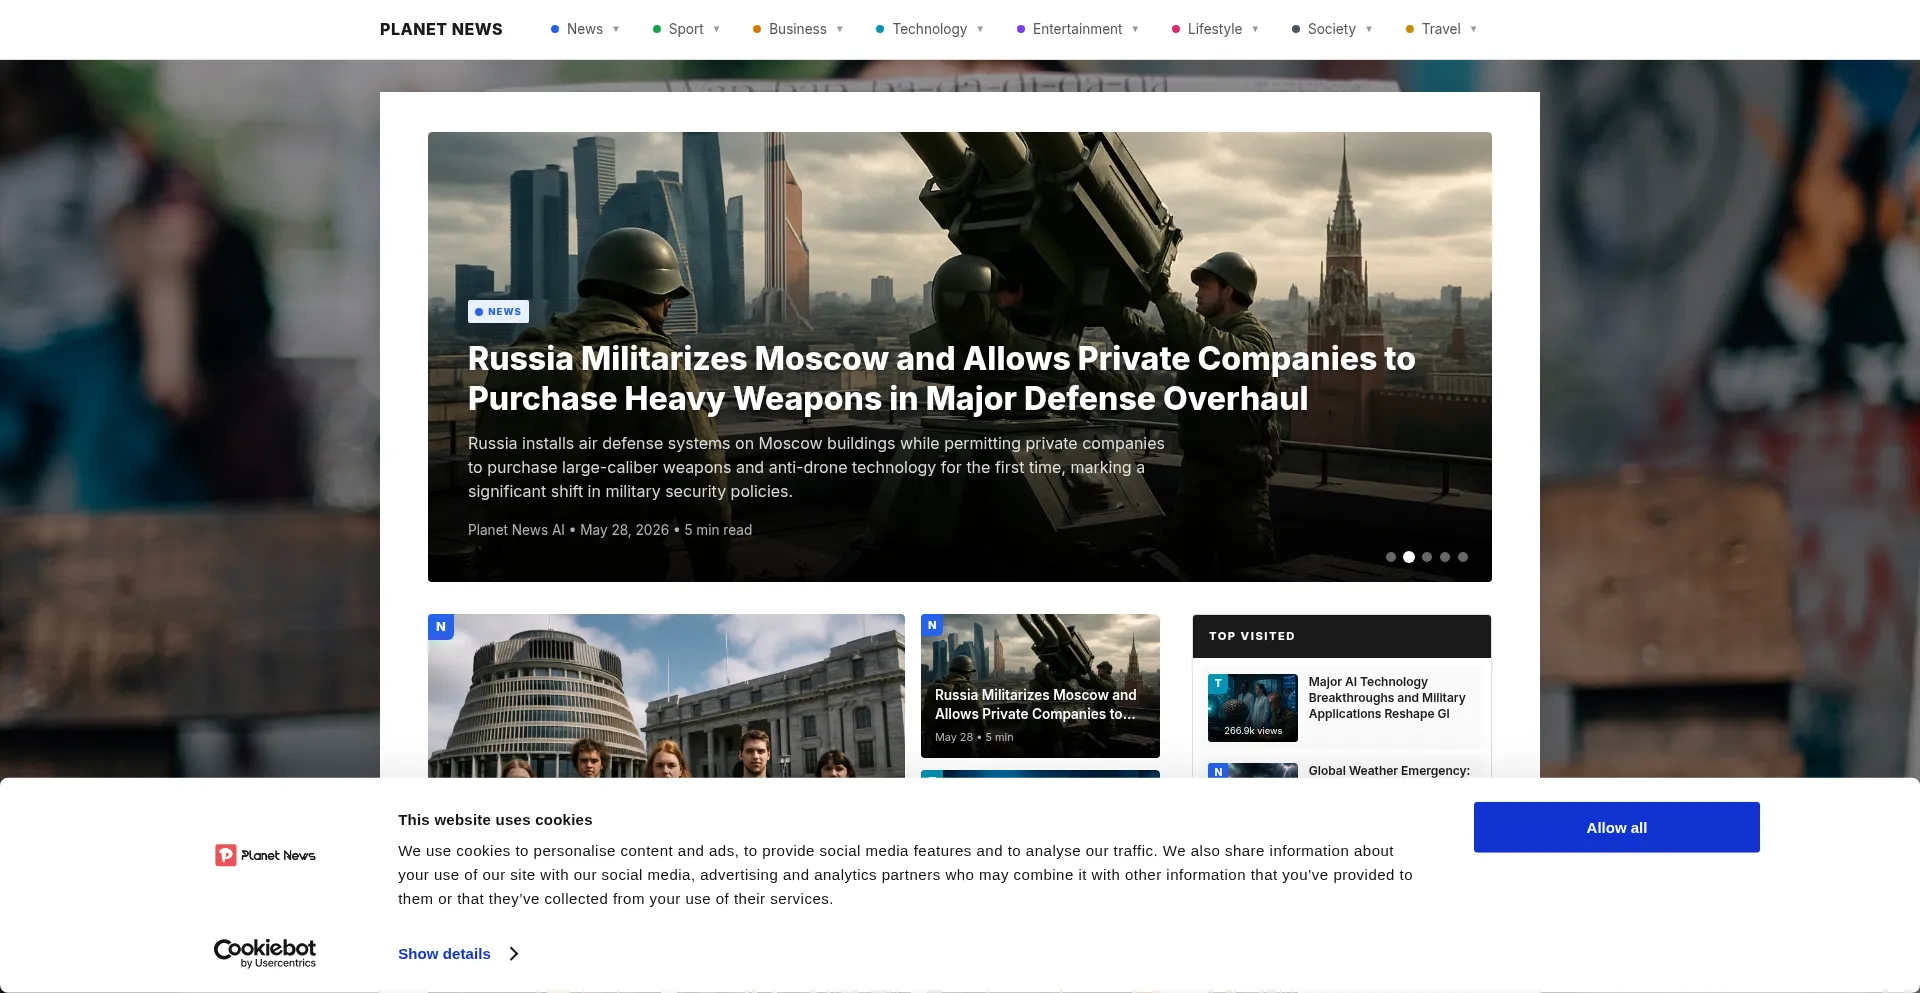This screenshot has width=1920, height=993.
Task: Click the chevron next to Show details
Action: point(514,954)
